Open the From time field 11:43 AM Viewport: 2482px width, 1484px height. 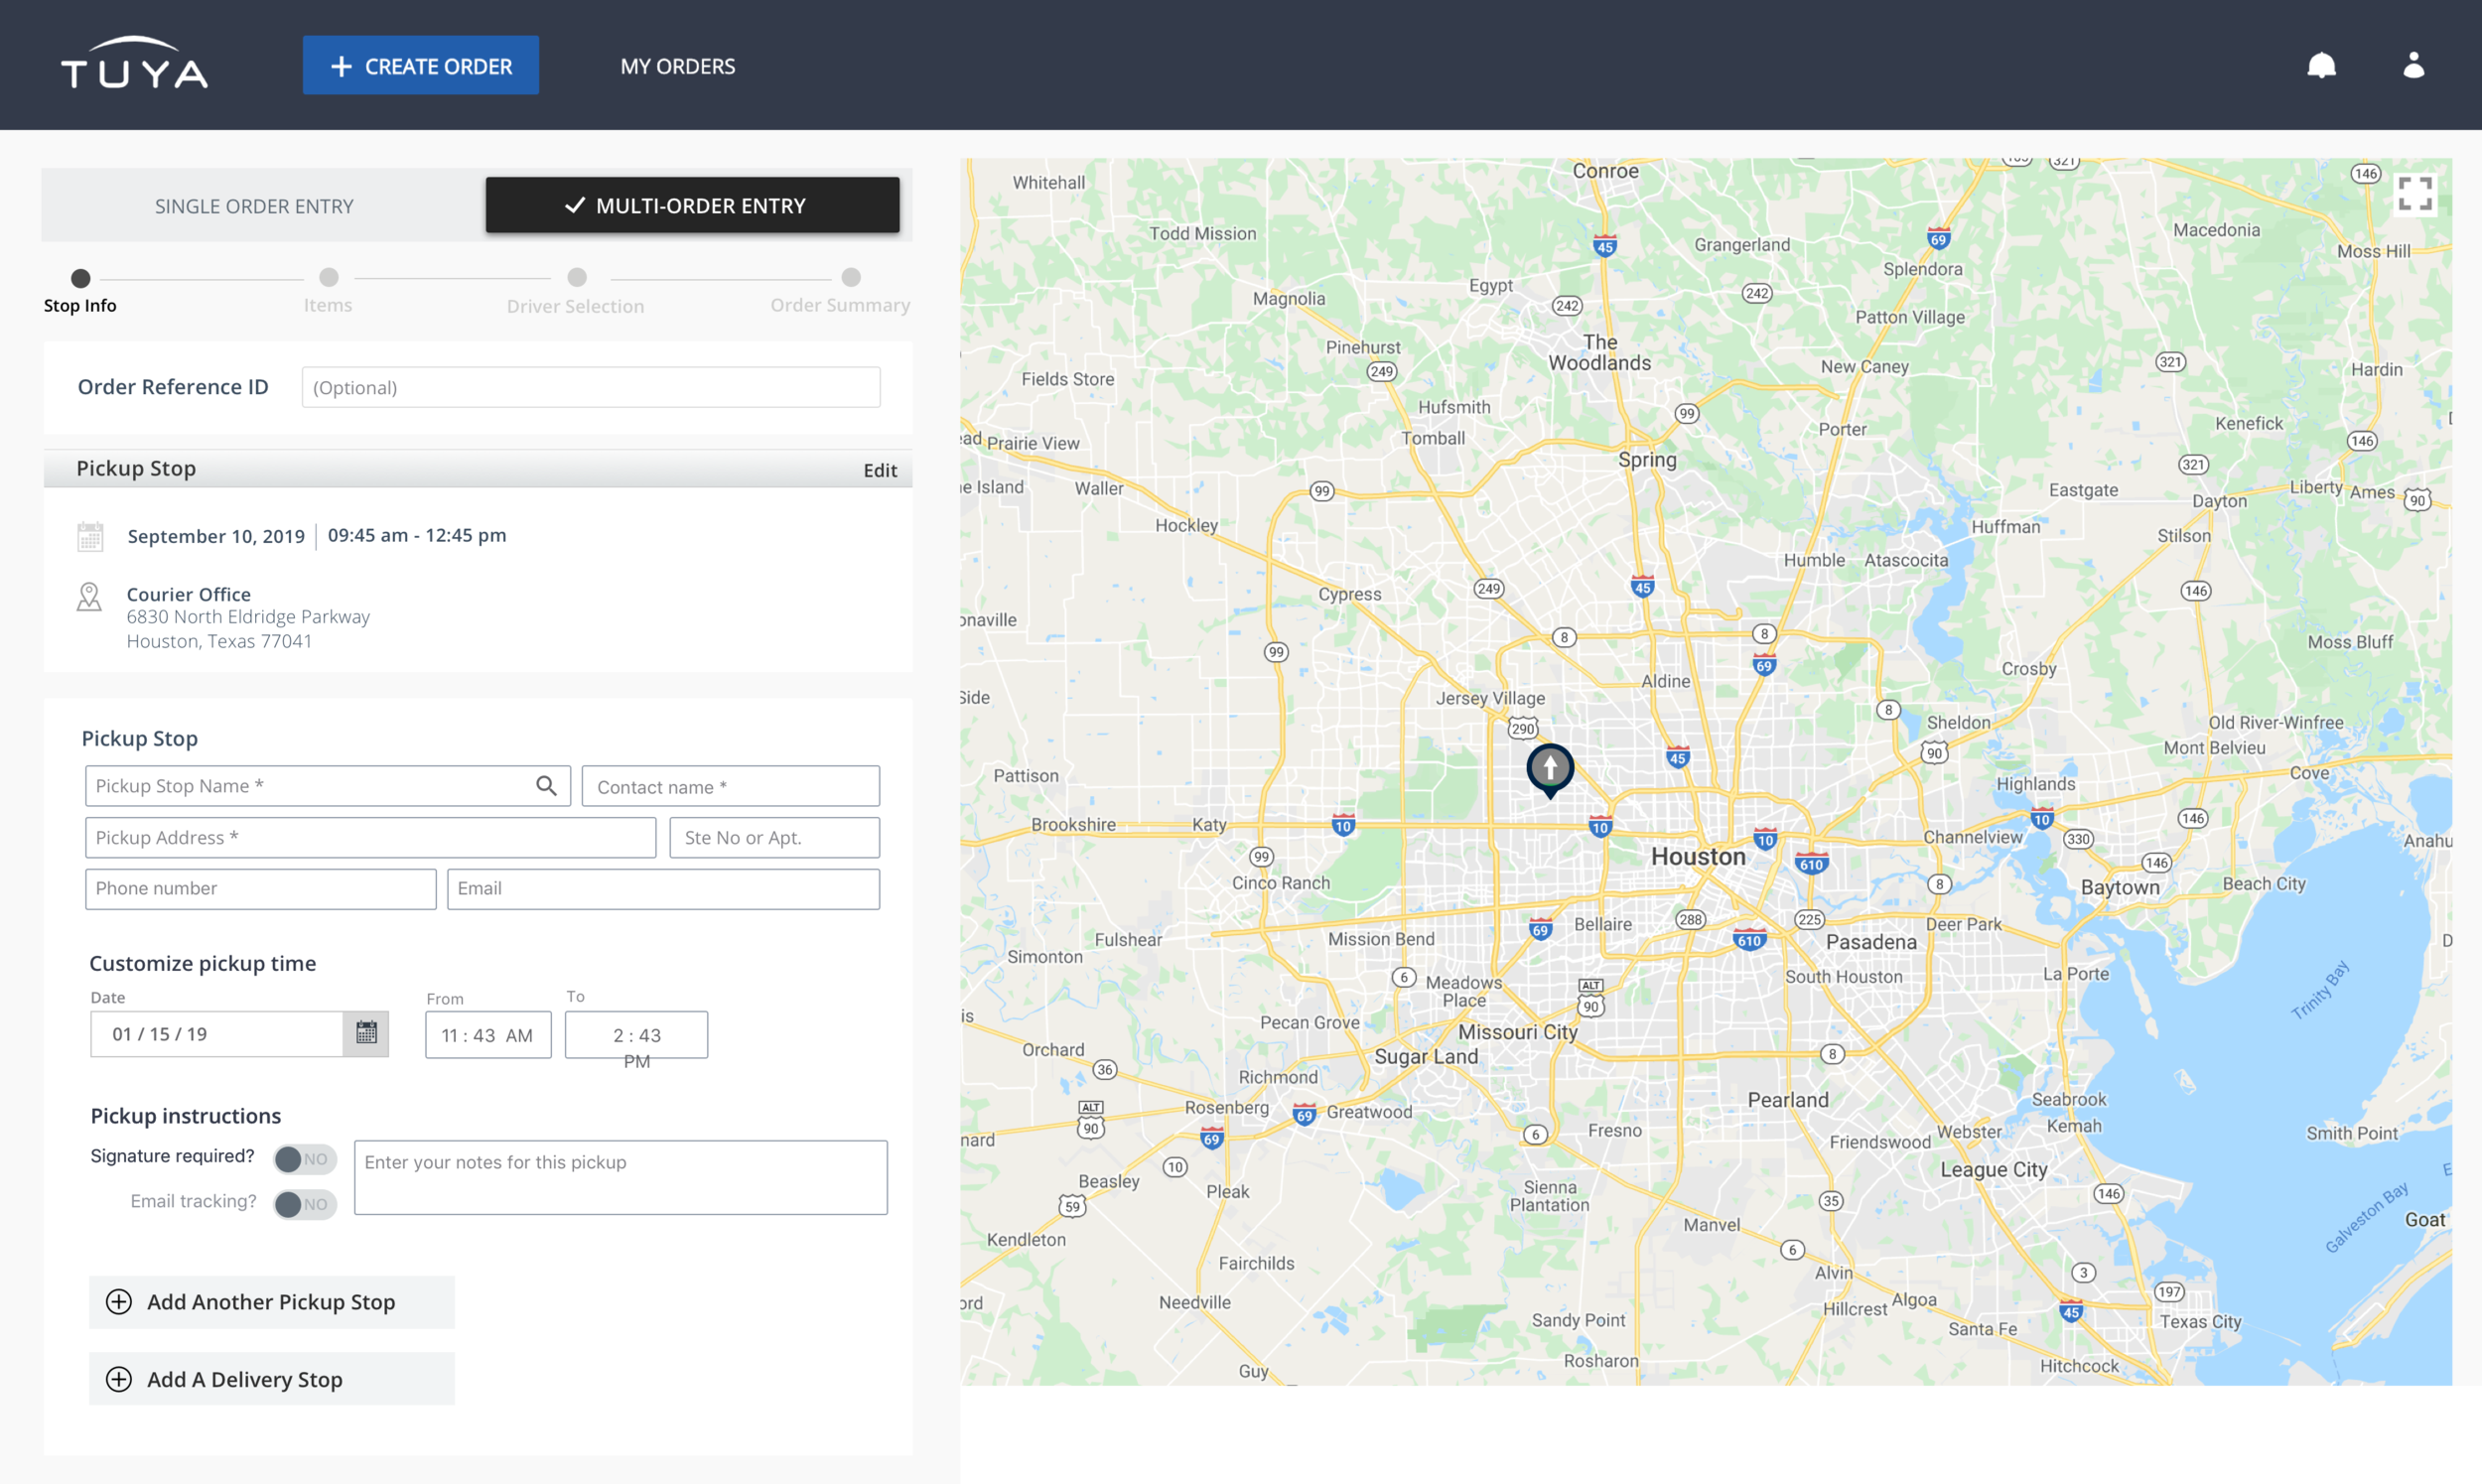click(488, 1035)
